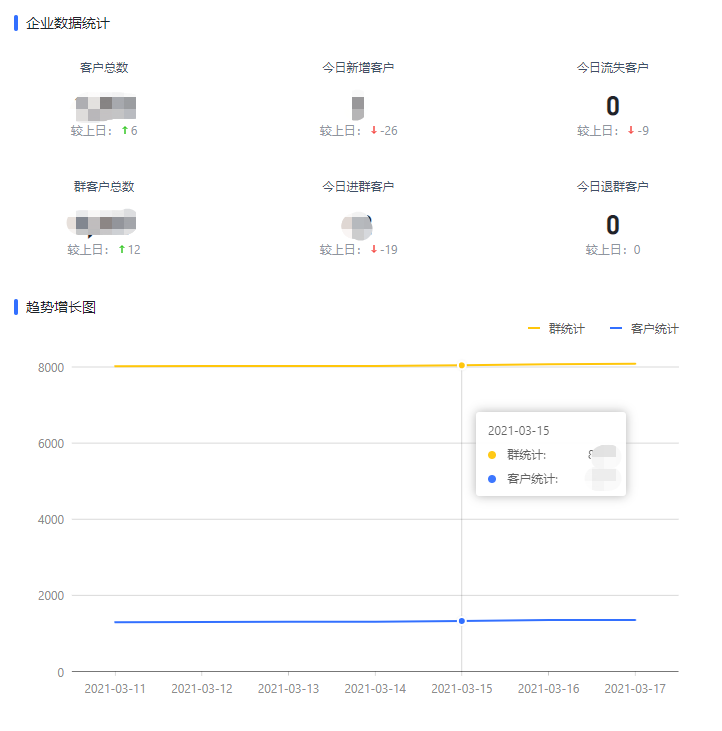The height and width of the screenshot is (731, 722).
Task: Click the red down arrow beside -26
Action: click(x=373, y=131)
